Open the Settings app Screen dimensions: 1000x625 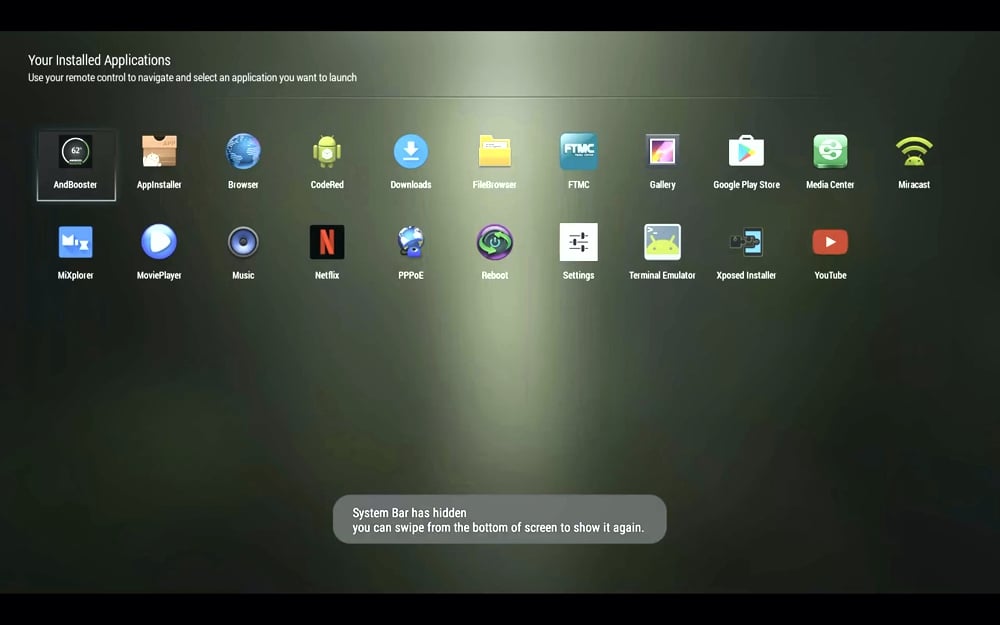(x=578, y=244)
